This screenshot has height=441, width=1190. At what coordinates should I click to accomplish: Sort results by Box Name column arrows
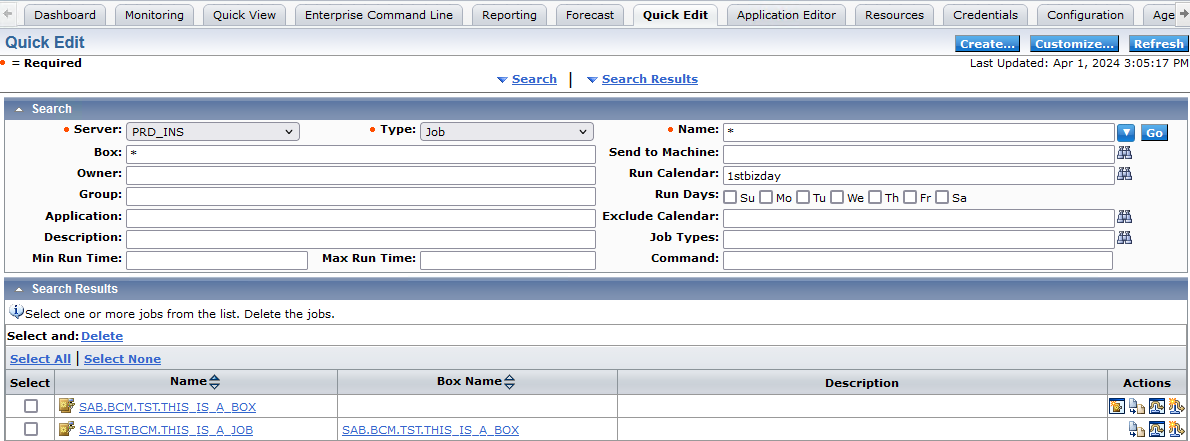(509, 382)
